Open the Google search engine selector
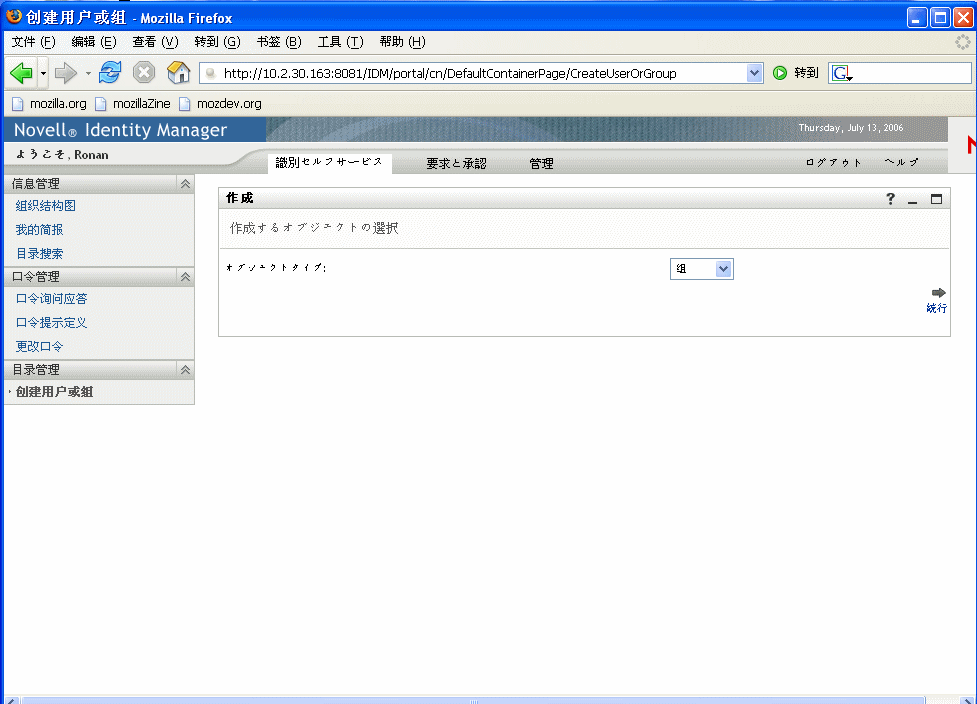 click(x=842, y=74)
